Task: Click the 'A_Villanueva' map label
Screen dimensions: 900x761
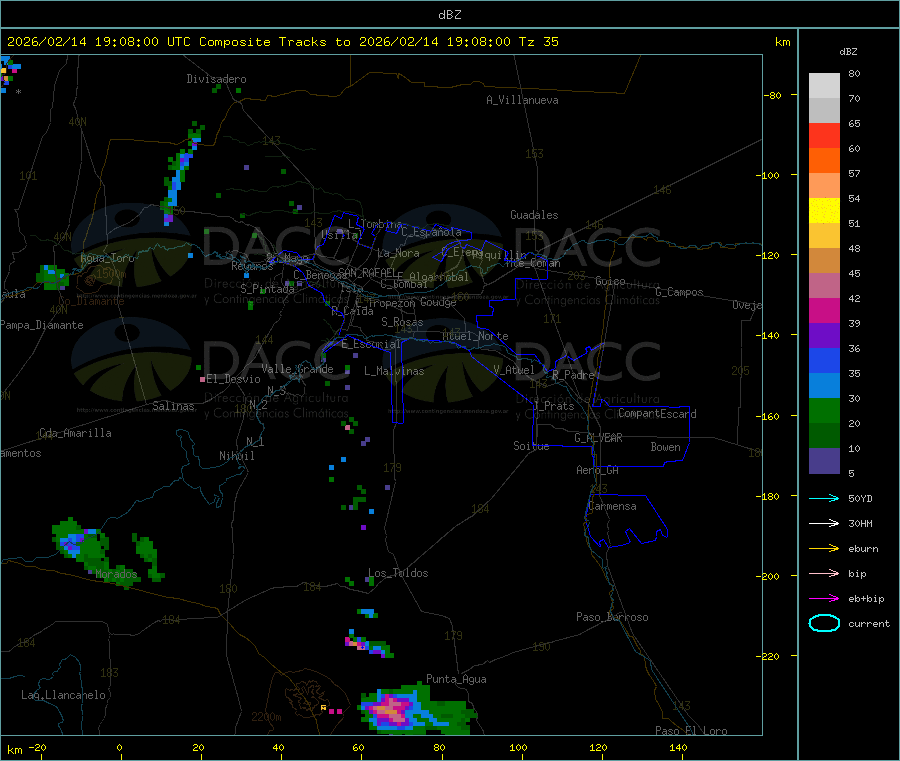Action: pos(522,100)
